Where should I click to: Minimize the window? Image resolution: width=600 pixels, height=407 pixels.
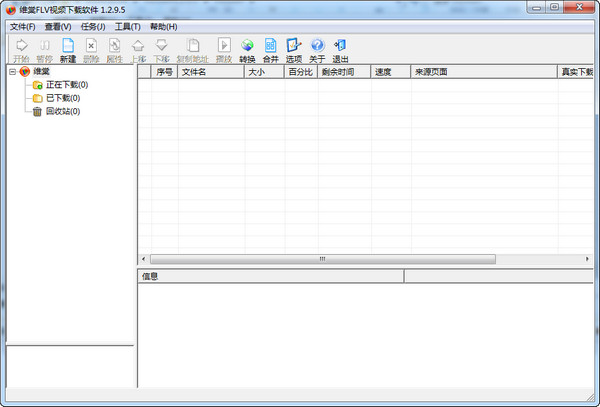536,7
